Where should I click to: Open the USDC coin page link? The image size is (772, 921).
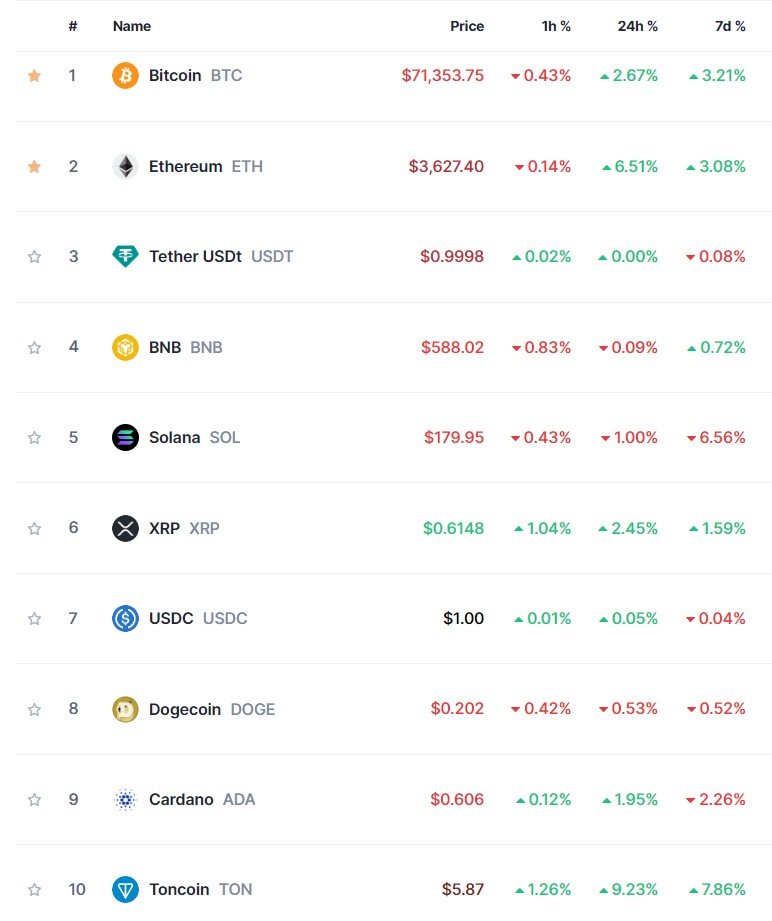tap(198, 619)
